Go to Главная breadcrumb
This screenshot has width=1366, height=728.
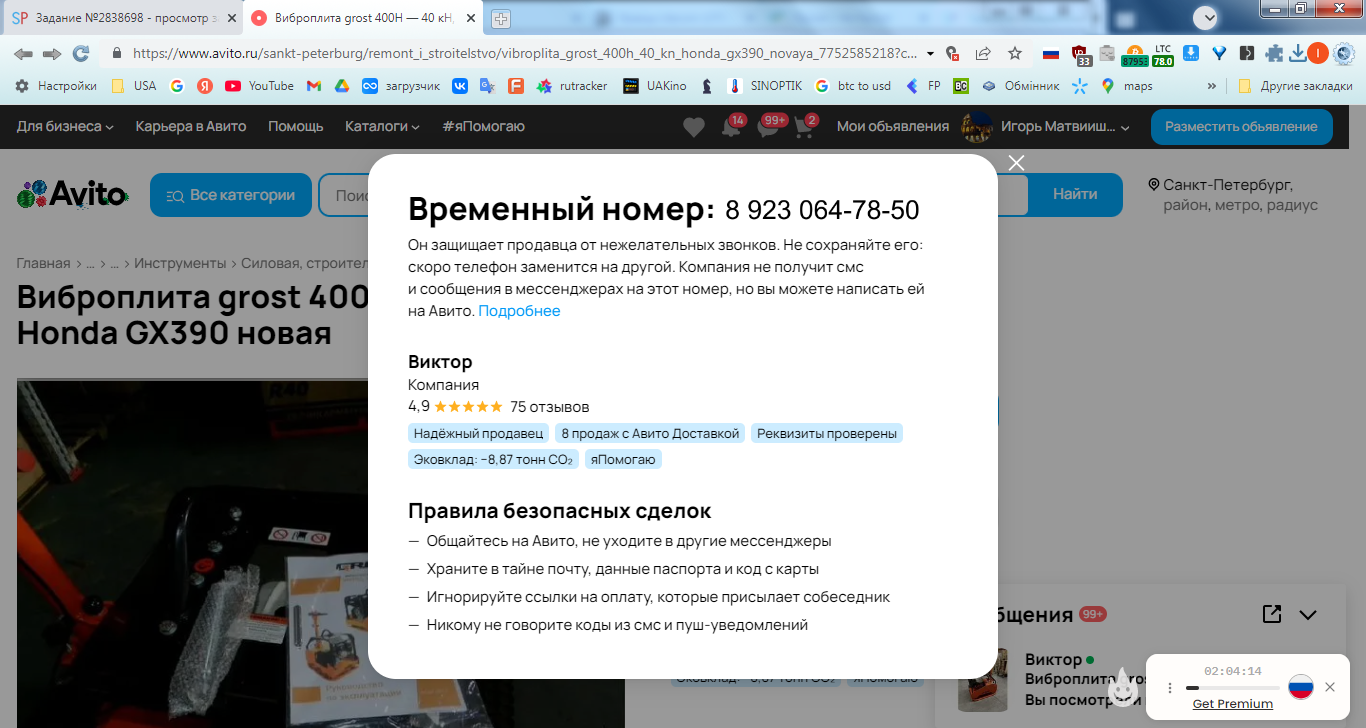pyautogui.click(x=43, y=264)
